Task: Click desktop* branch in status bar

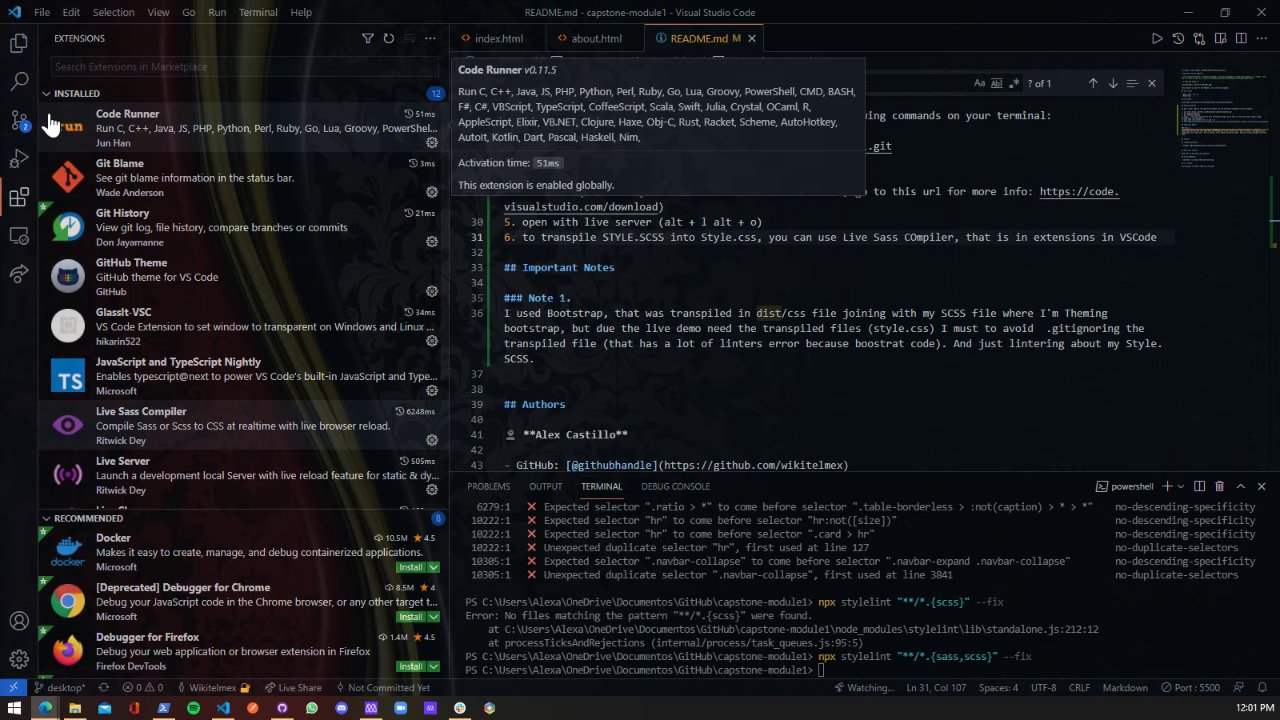Action: click(x=60, y=688)
